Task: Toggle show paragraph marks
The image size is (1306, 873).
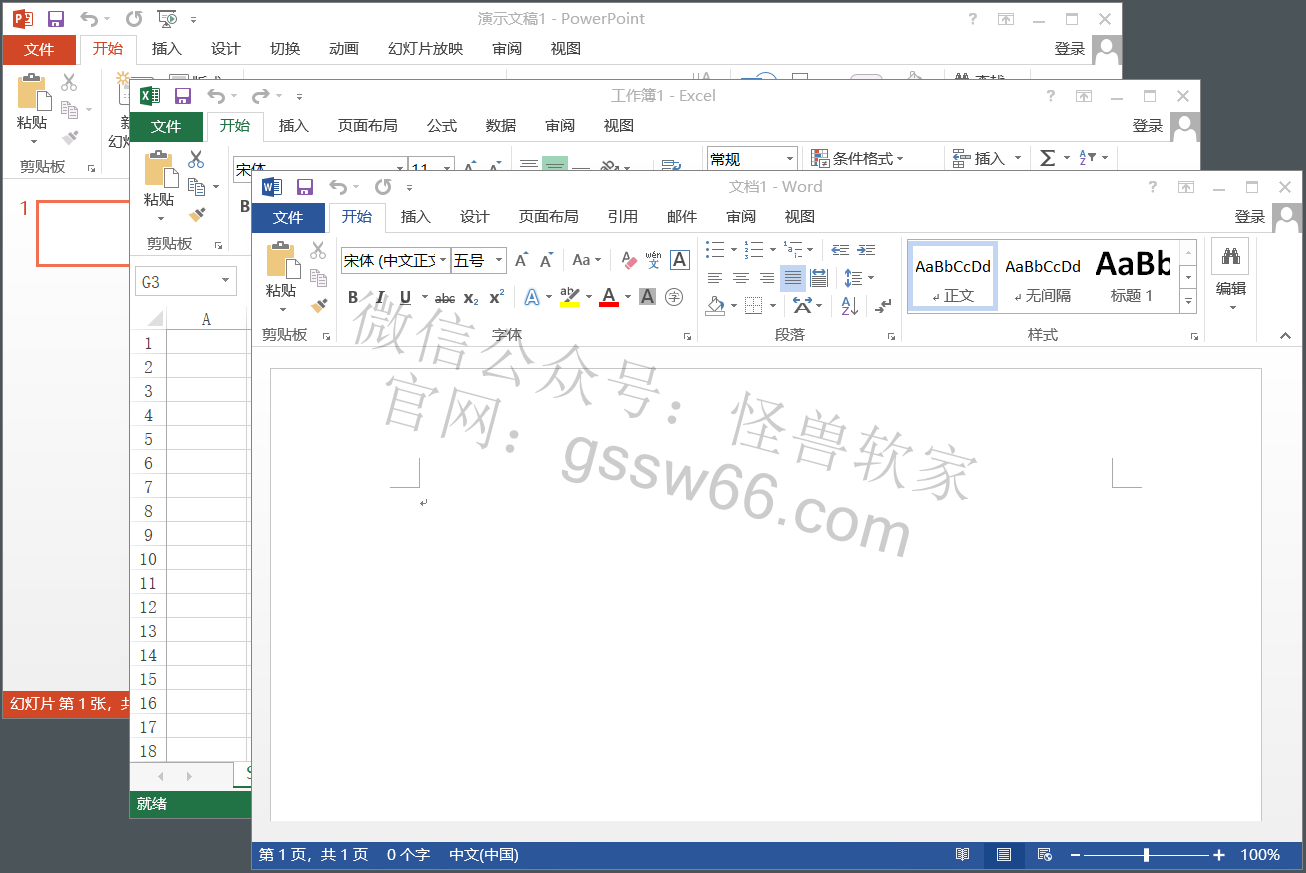Action: click(x=883, y=306)
